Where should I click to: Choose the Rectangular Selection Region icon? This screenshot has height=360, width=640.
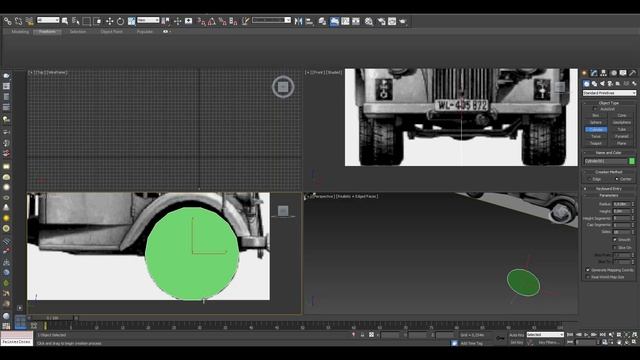point(87,21)
